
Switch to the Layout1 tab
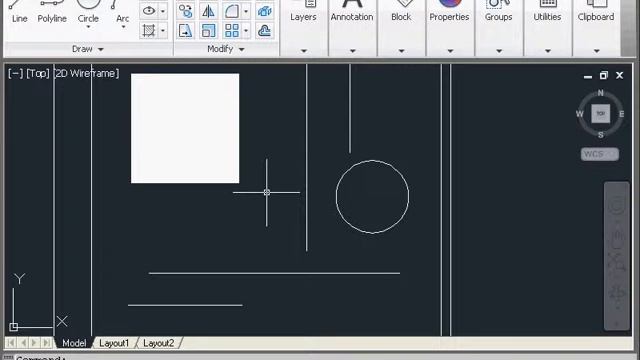[x=114, y=343]
